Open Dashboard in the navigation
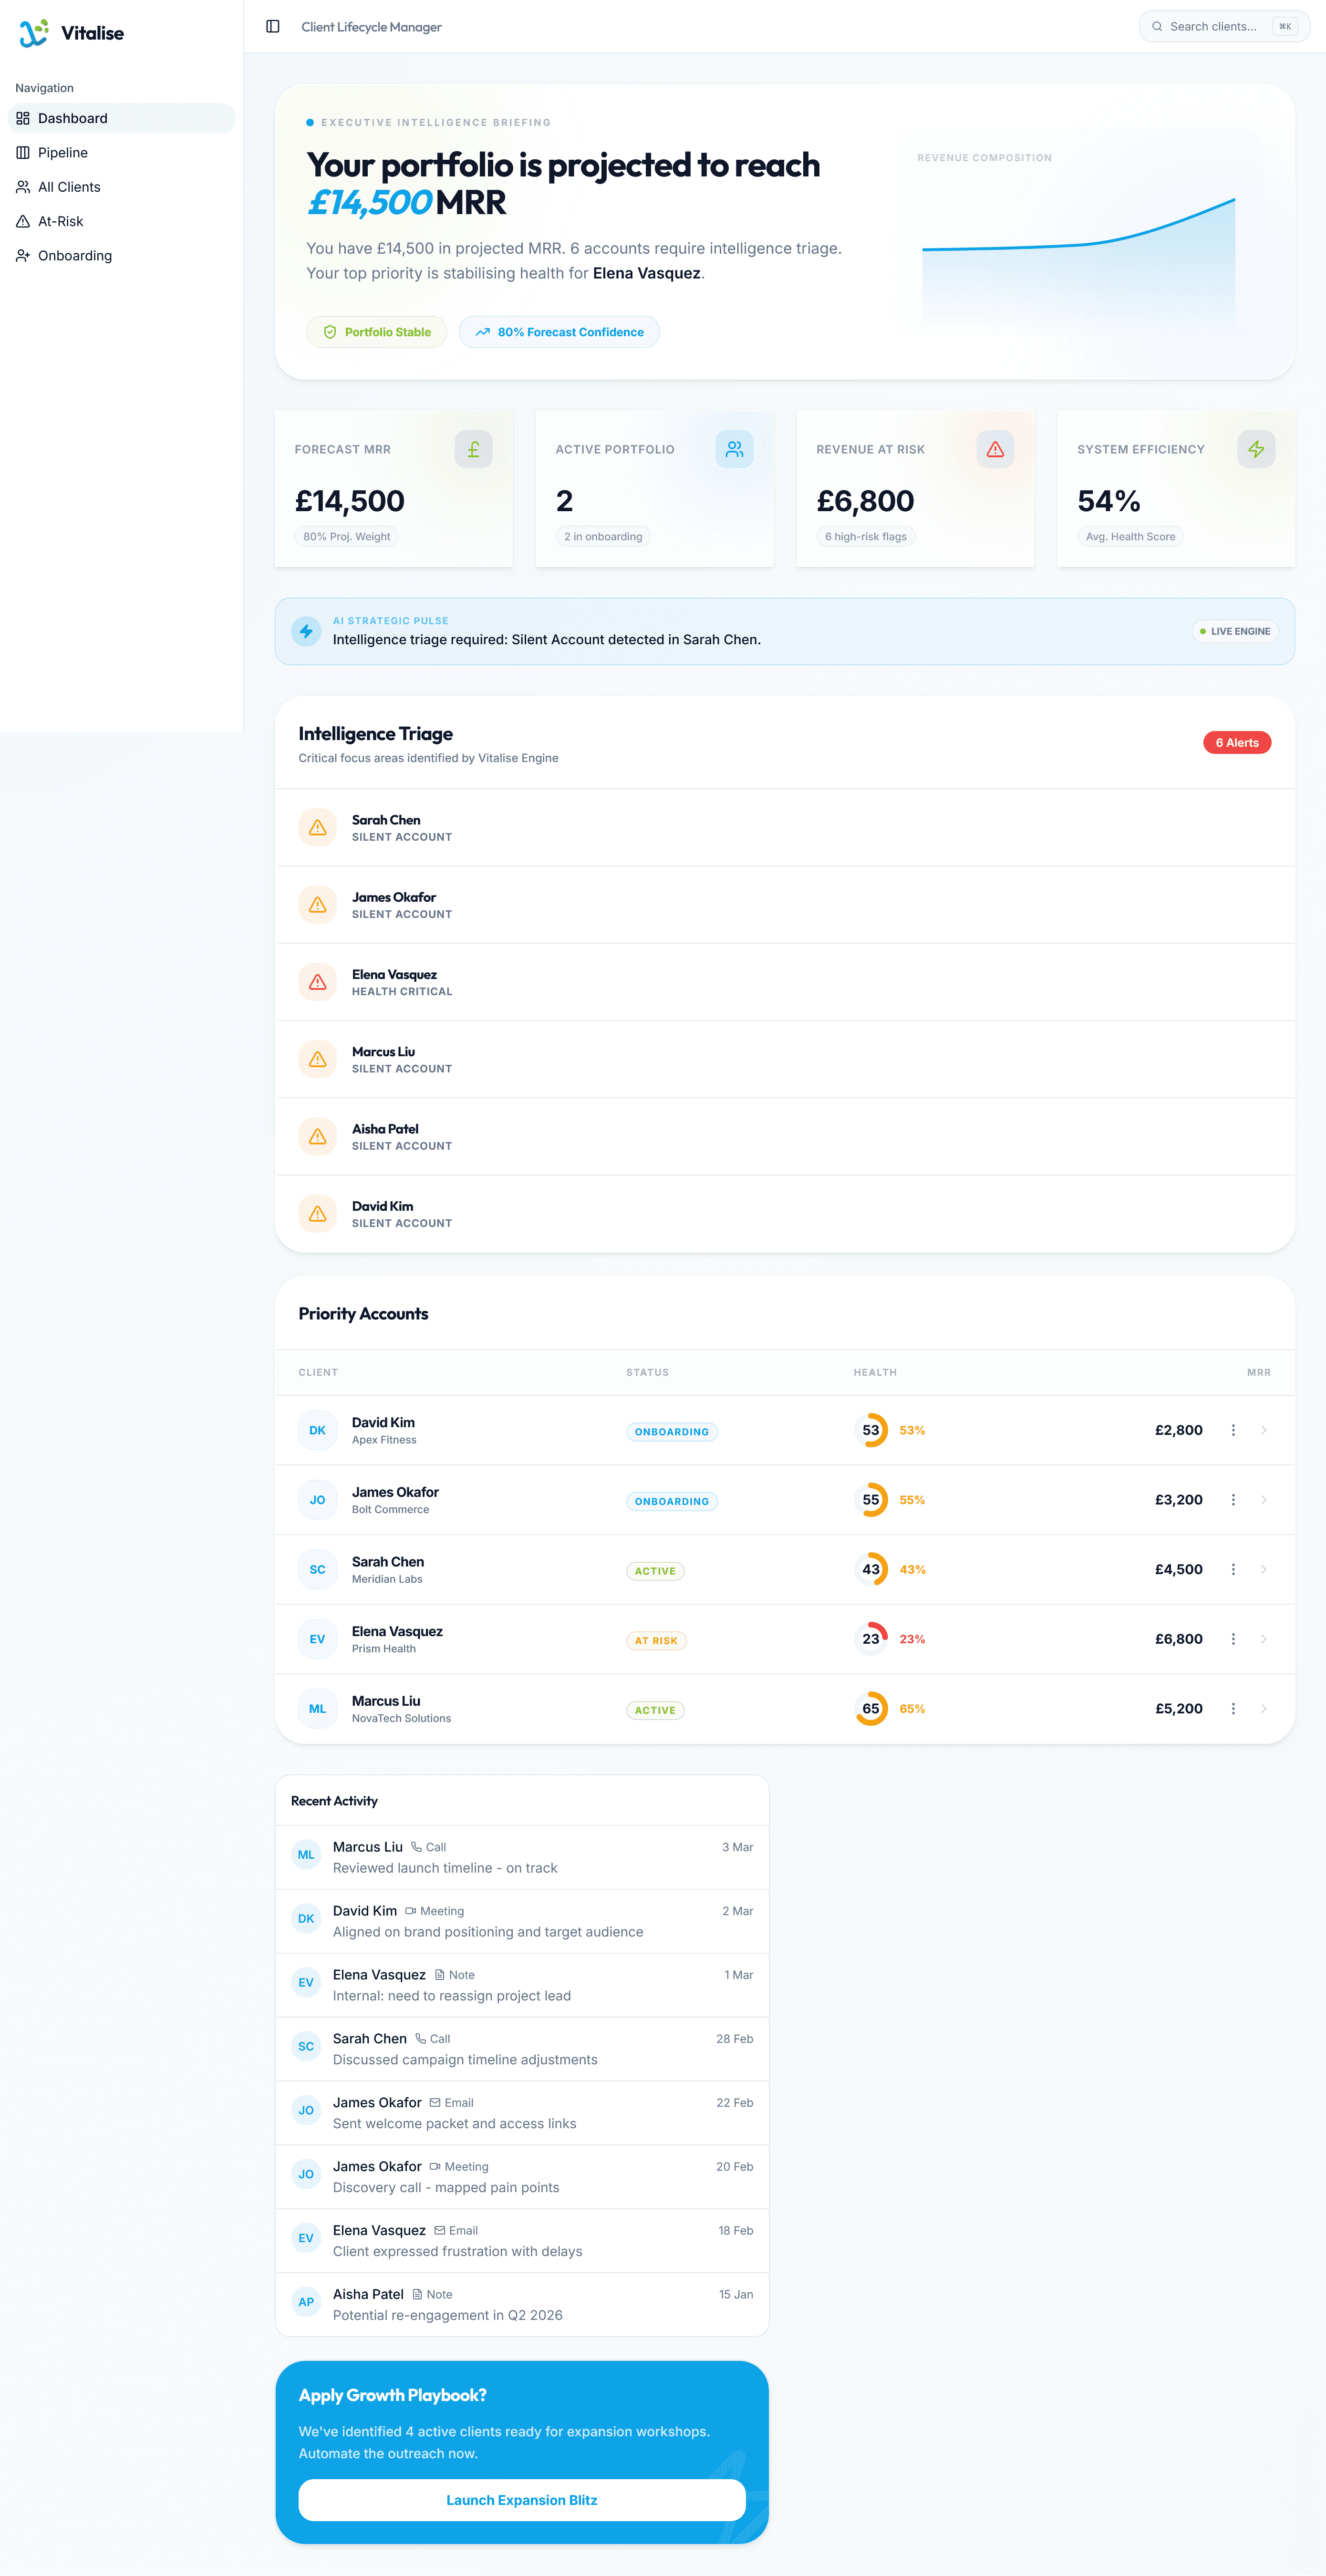This screenshot has height=2576, width=1326. (x=121, y=118)
